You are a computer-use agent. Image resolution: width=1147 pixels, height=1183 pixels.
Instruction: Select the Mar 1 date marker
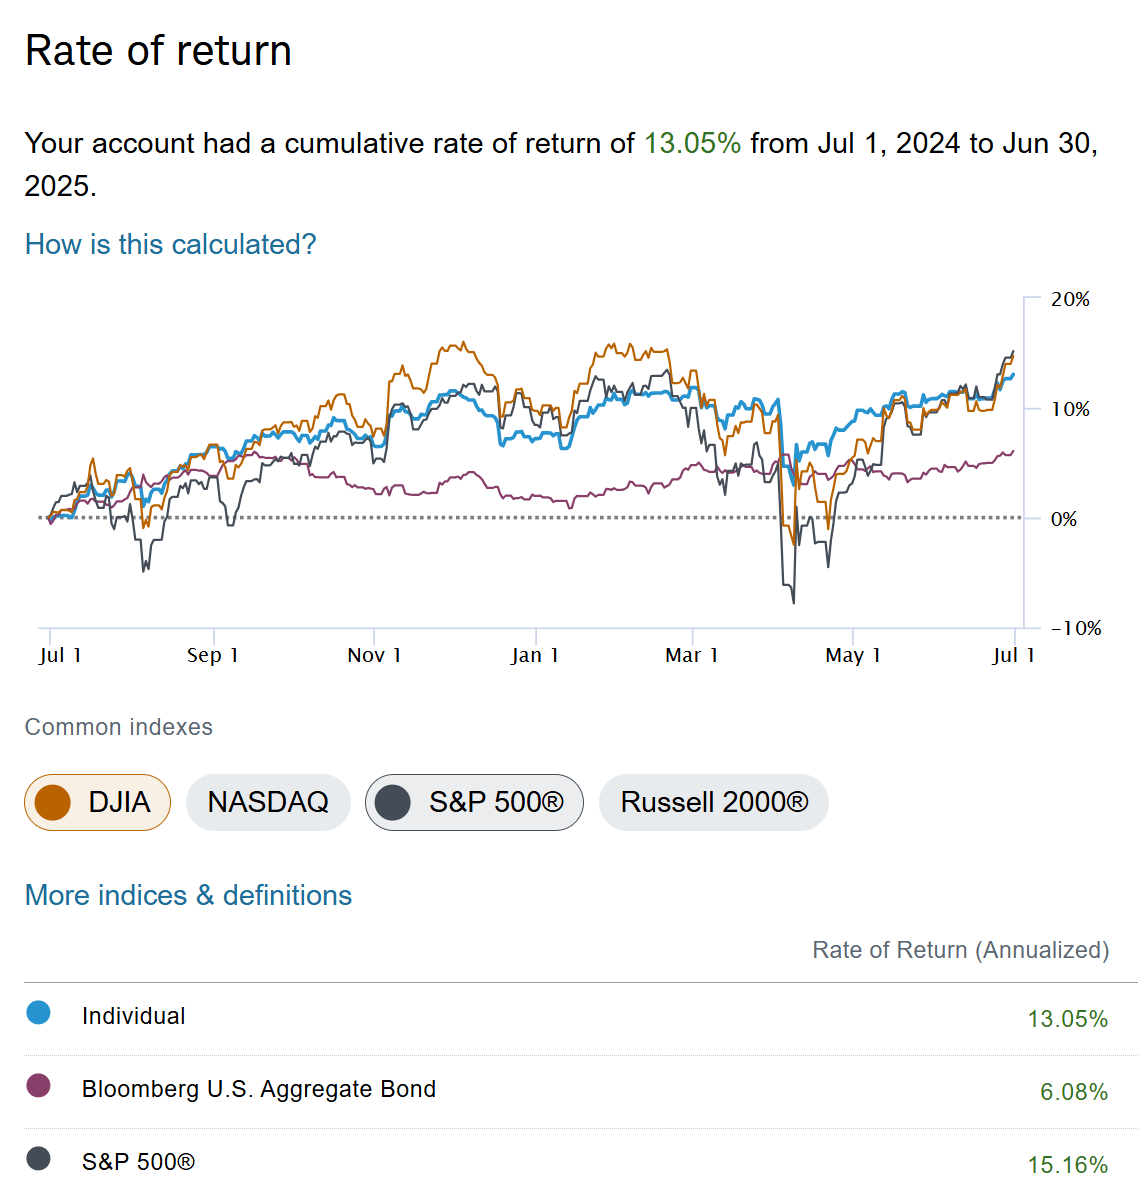click(x=692, y=655)
